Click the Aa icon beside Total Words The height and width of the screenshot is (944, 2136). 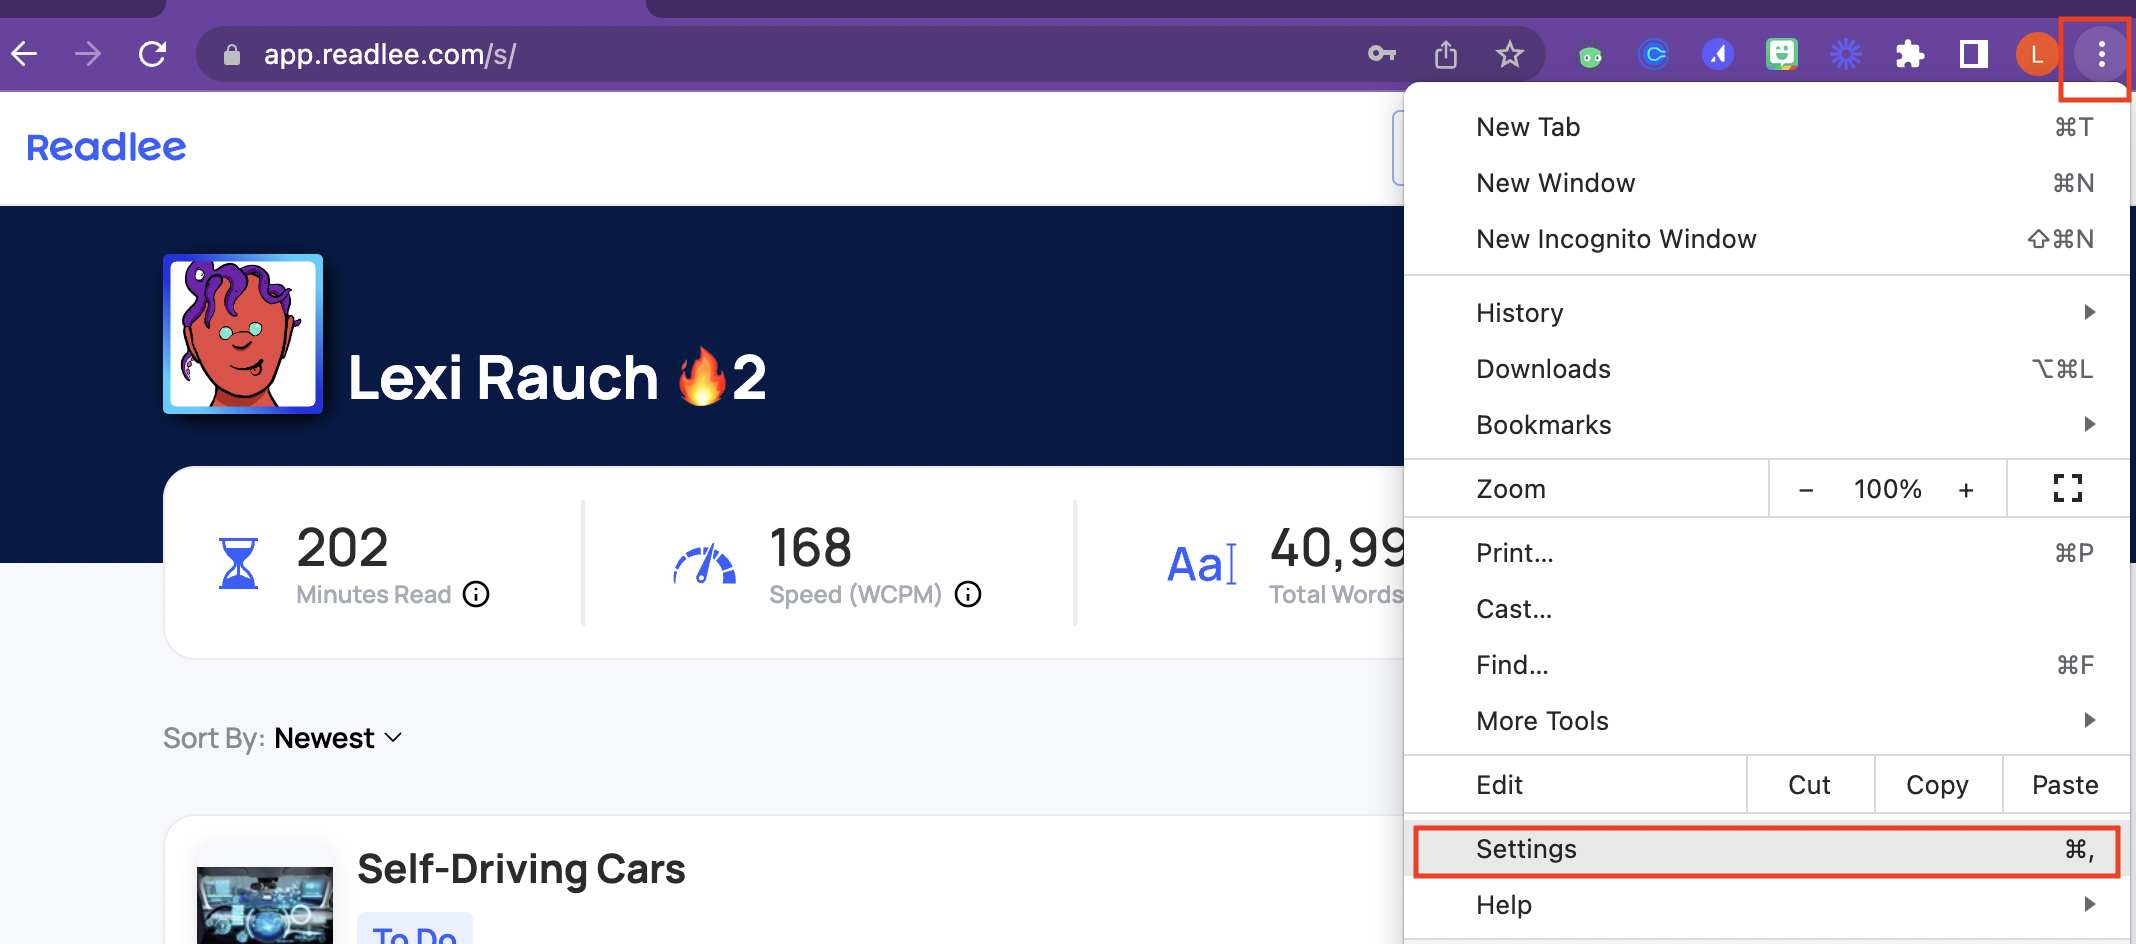click(1202, 564)
